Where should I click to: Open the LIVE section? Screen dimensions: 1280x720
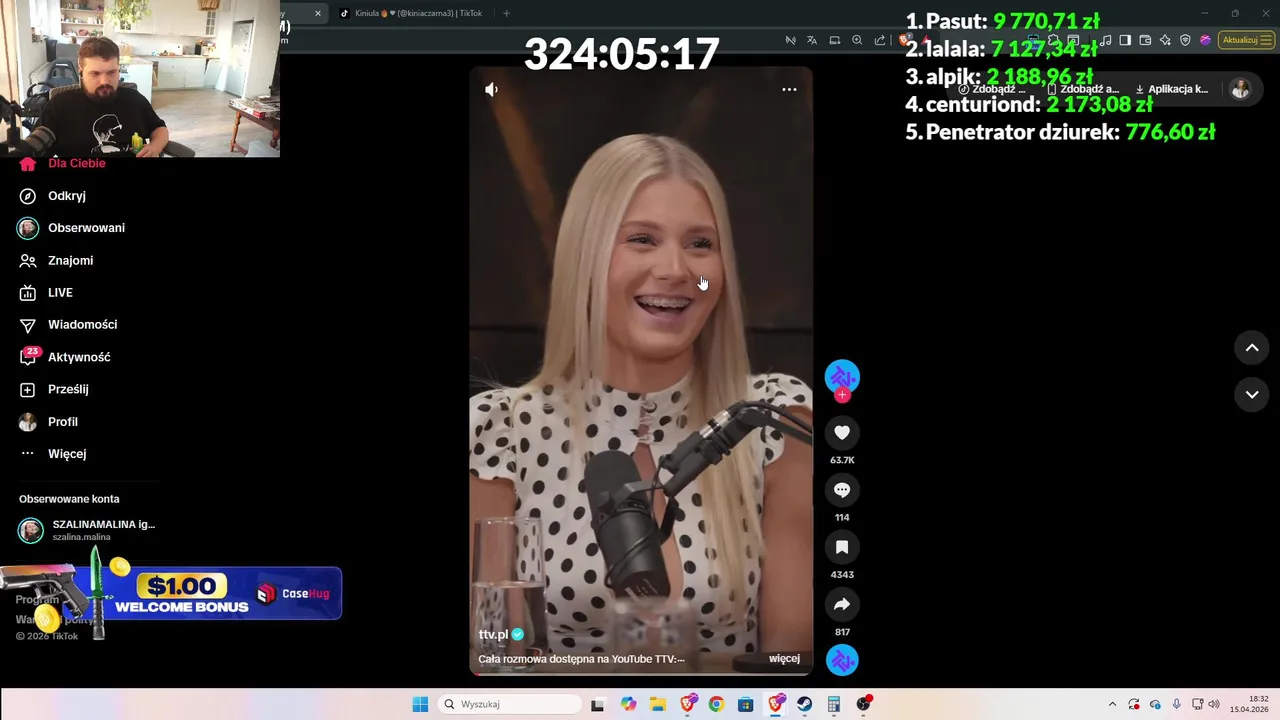pos(46,292)
